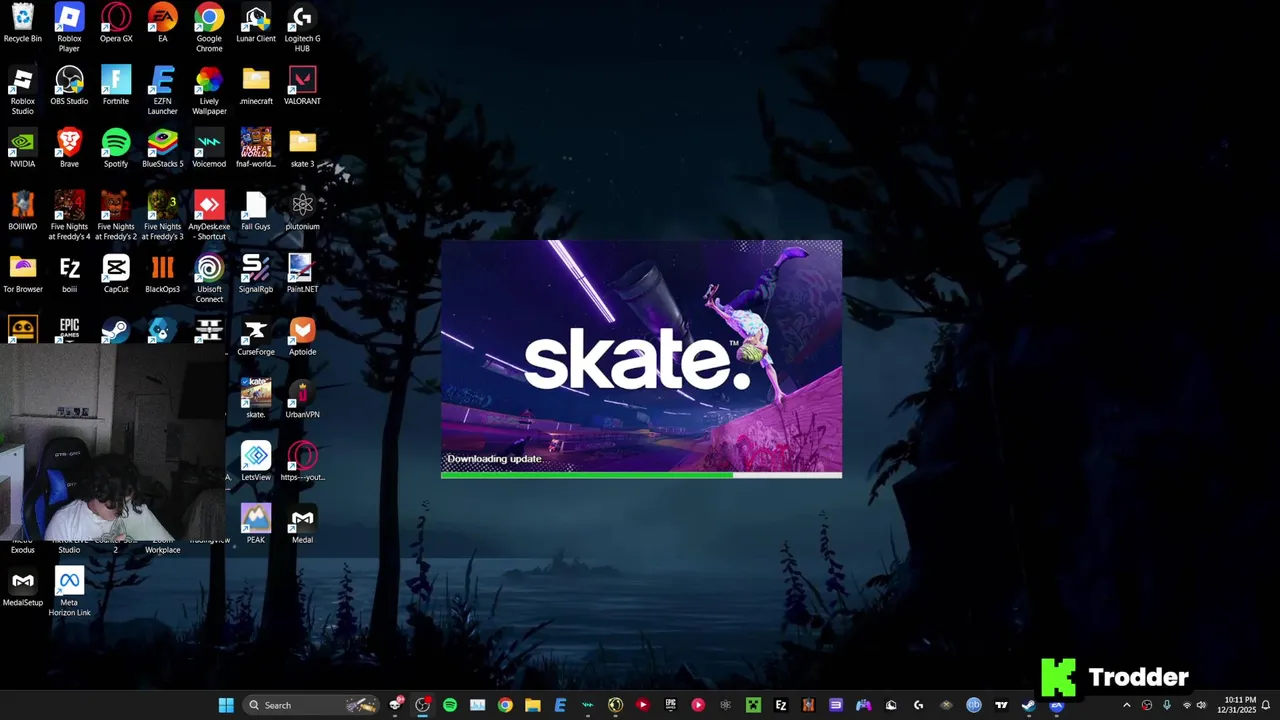The width and height of the screenshot is (1280, 720).
Task: Open the Brave browser desktop shortcut
Action: coord(69,149)
